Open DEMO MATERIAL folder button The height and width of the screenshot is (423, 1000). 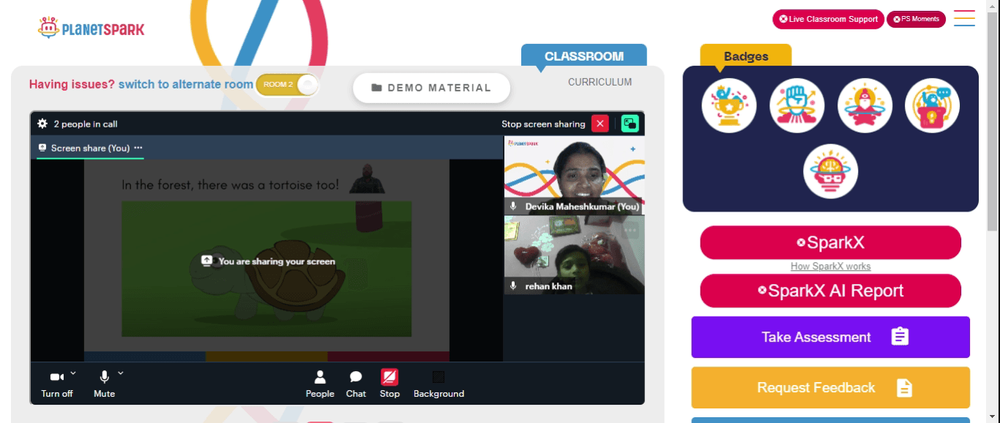pos(432,88)
